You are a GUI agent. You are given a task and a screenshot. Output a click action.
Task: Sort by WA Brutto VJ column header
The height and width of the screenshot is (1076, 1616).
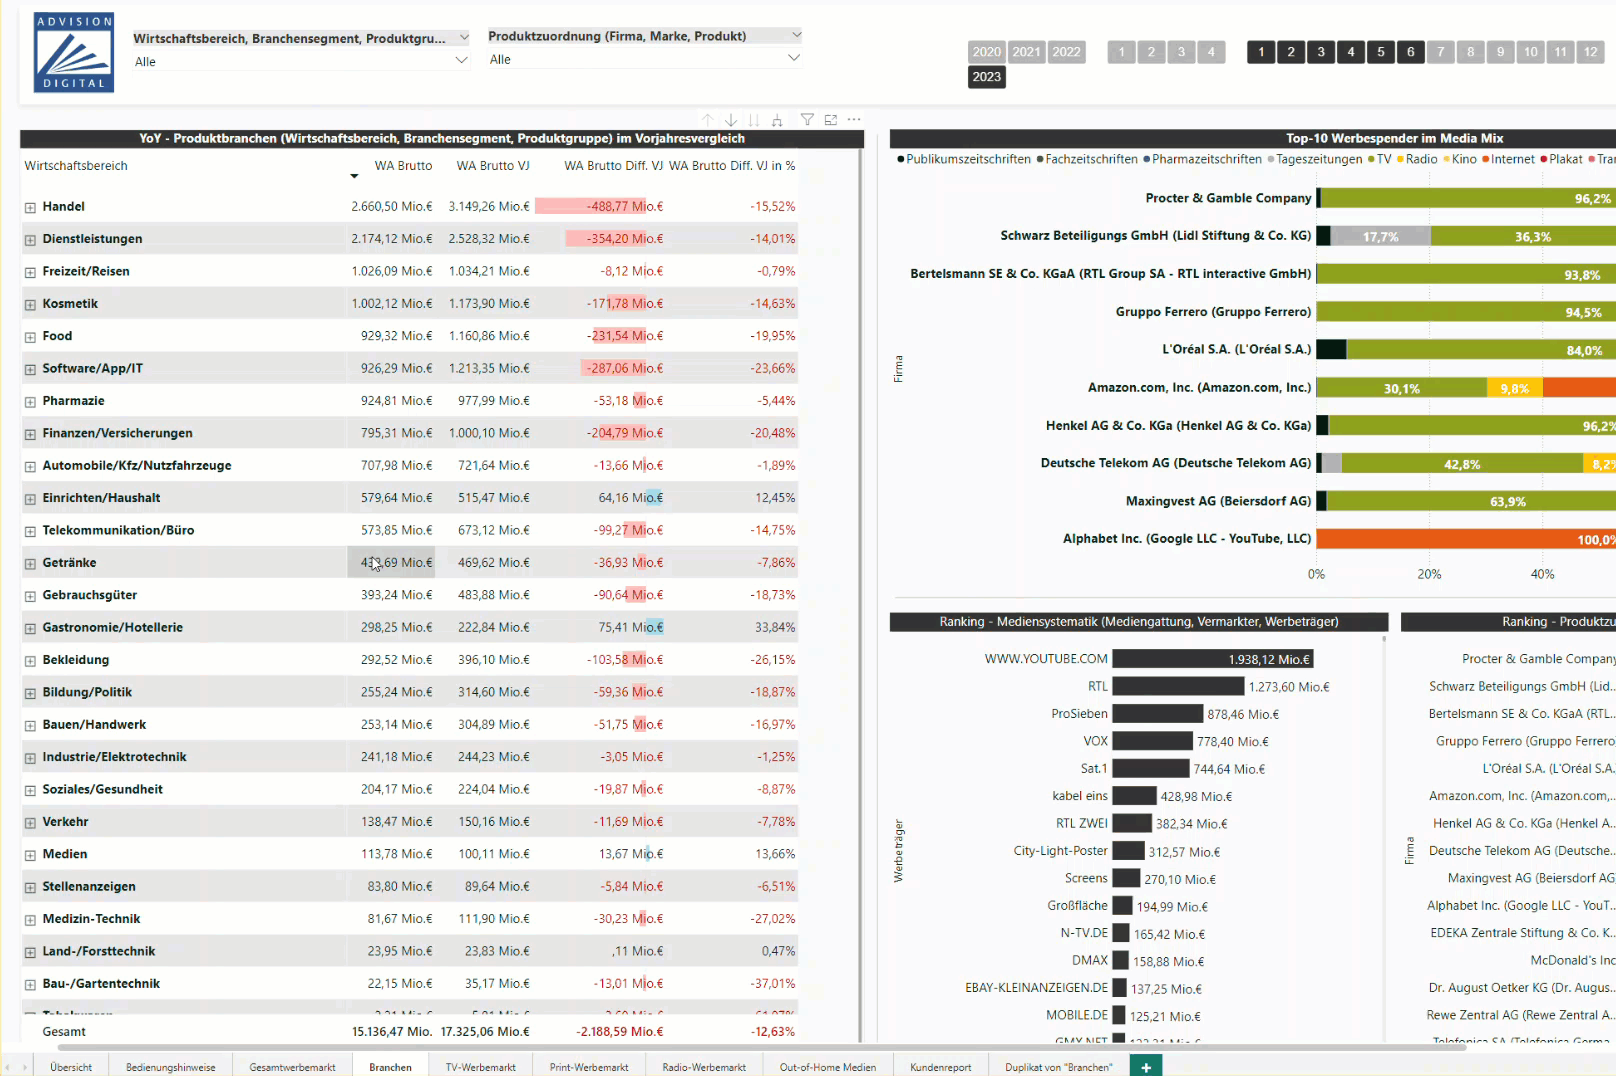493,166
